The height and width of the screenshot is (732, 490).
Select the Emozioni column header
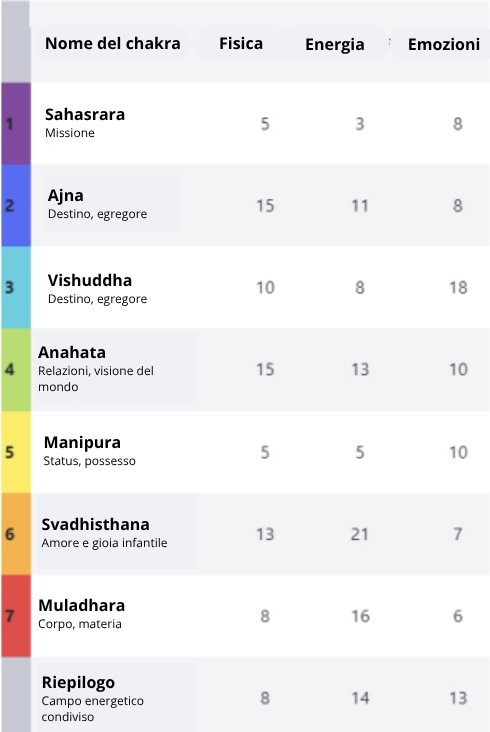point(443,44)
